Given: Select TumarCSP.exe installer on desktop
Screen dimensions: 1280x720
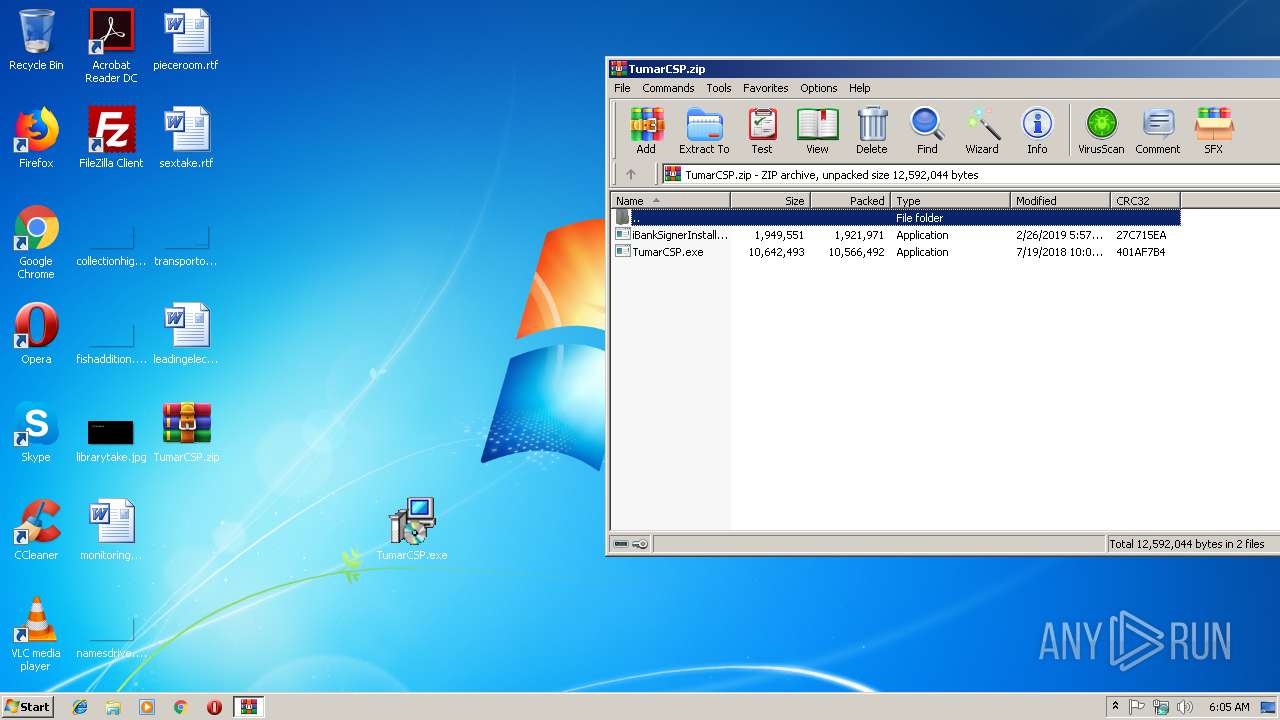Looking at the screenshot, I should pos(412,530).
